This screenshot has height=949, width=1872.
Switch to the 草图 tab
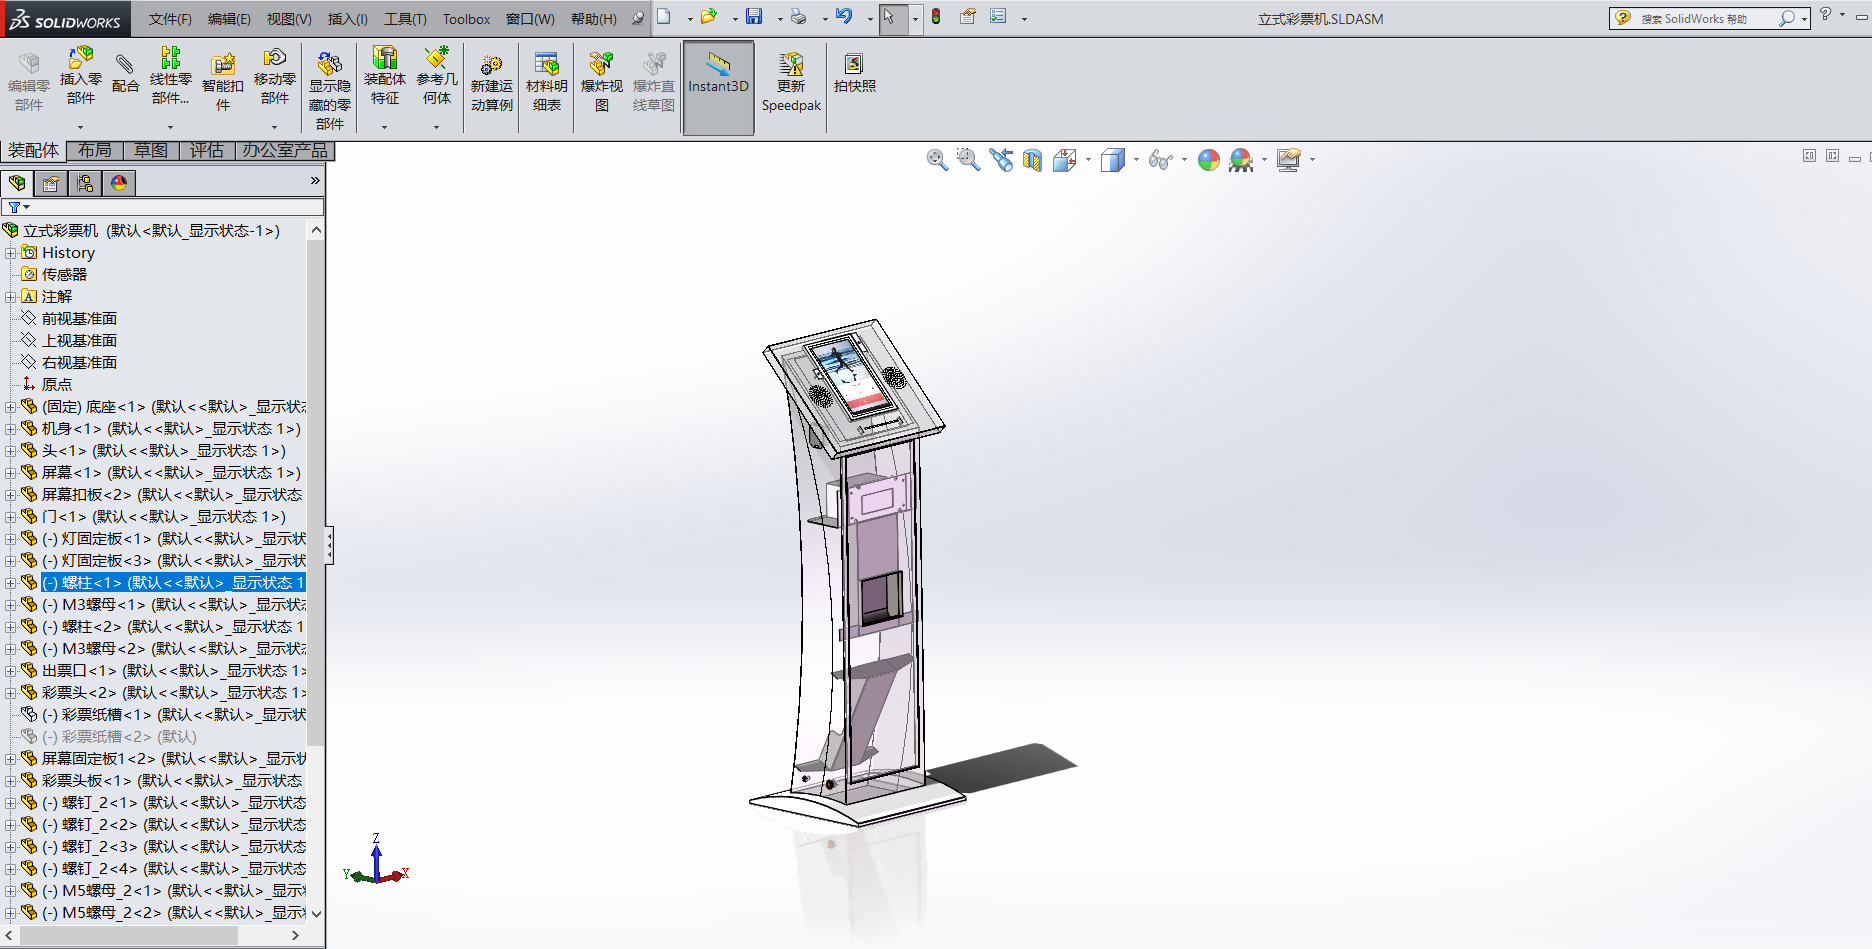pyautogui.click(x=151, y=151)
